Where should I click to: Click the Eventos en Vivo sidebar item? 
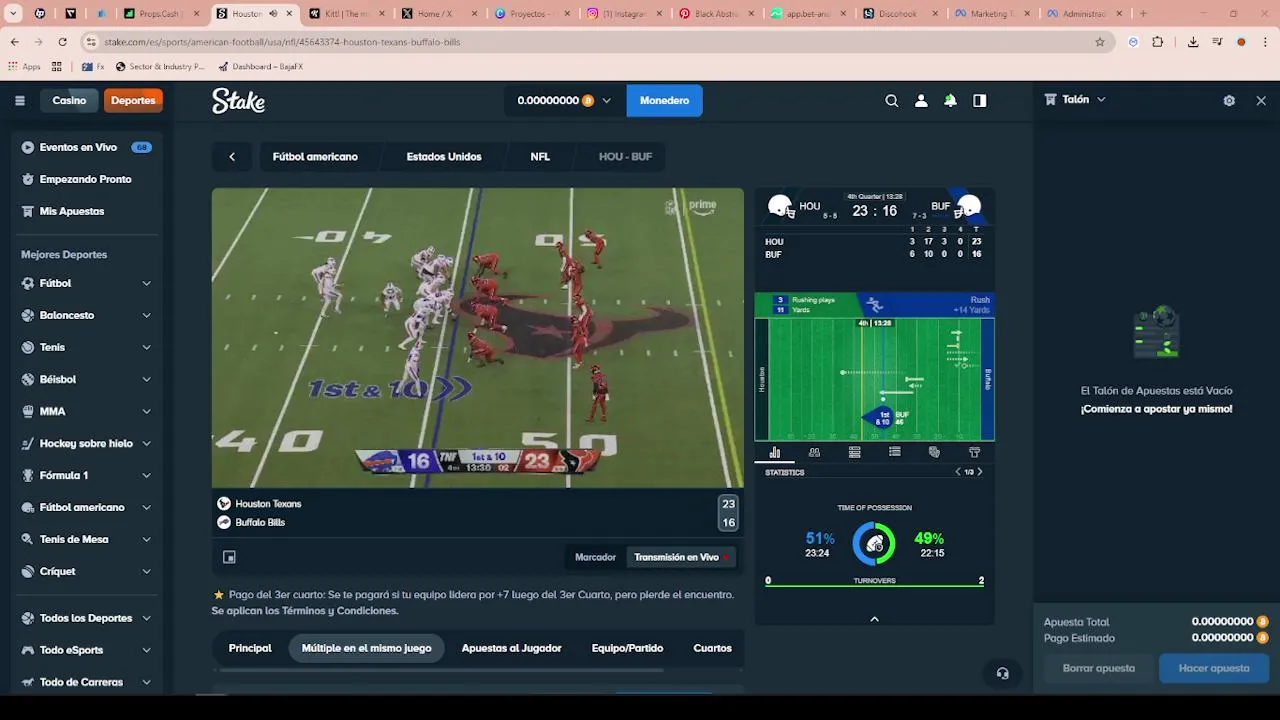(86, 147)
